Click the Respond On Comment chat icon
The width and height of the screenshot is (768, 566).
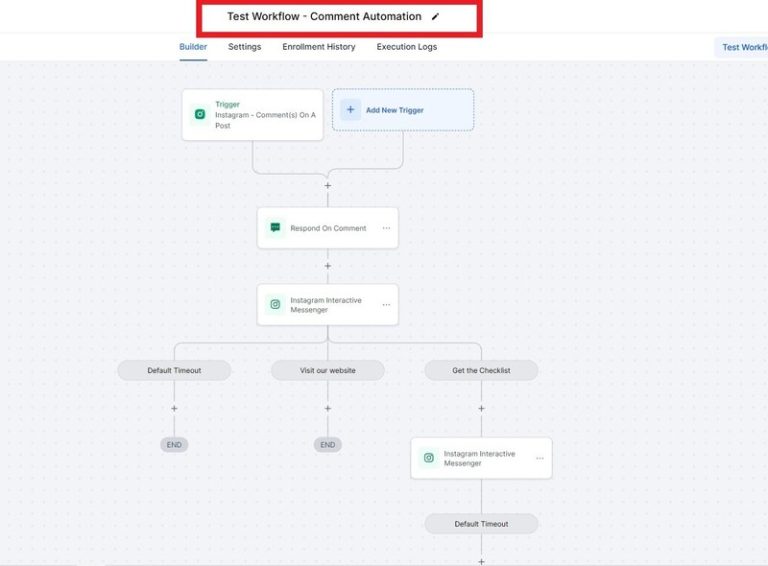tap(275, 228)
